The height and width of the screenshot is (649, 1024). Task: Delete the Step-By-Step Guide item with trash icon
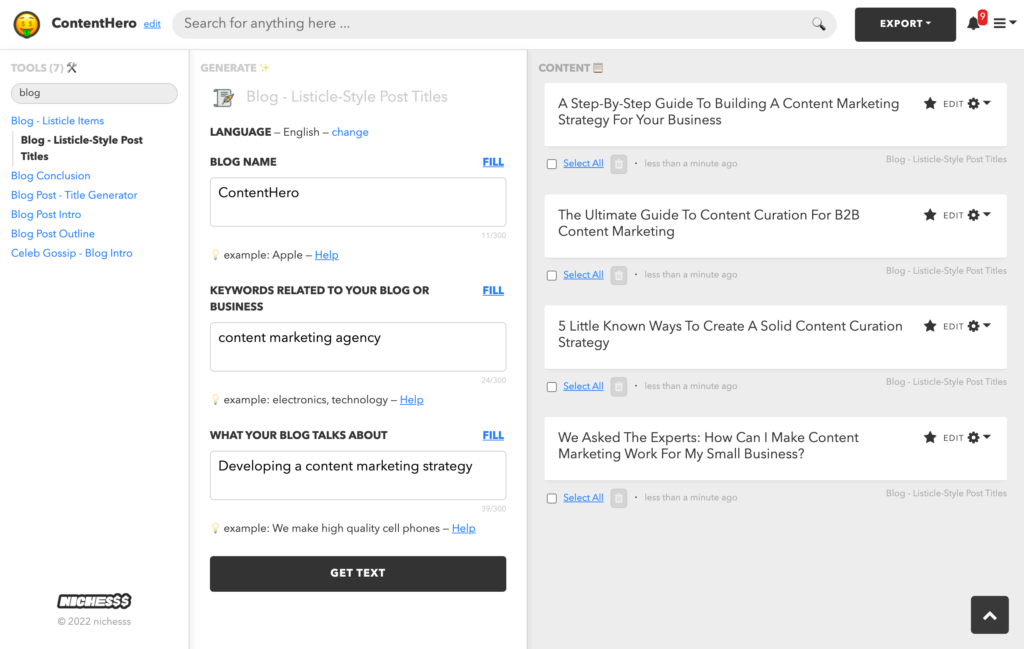coord(619,164)
